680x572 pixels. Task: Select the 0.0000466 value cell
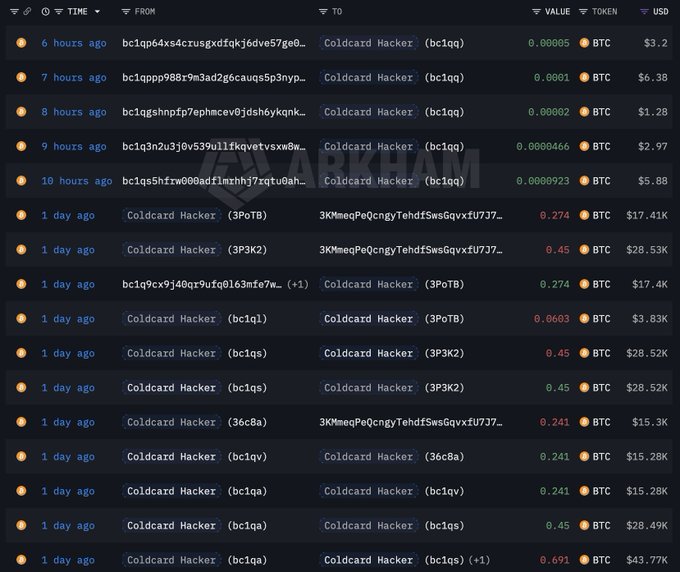point(543,147)
